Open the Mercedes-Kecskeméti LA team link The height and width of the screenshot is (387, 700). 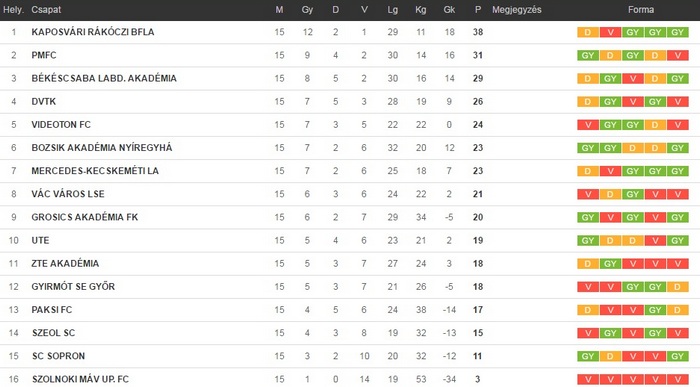(x=95, y=171)
